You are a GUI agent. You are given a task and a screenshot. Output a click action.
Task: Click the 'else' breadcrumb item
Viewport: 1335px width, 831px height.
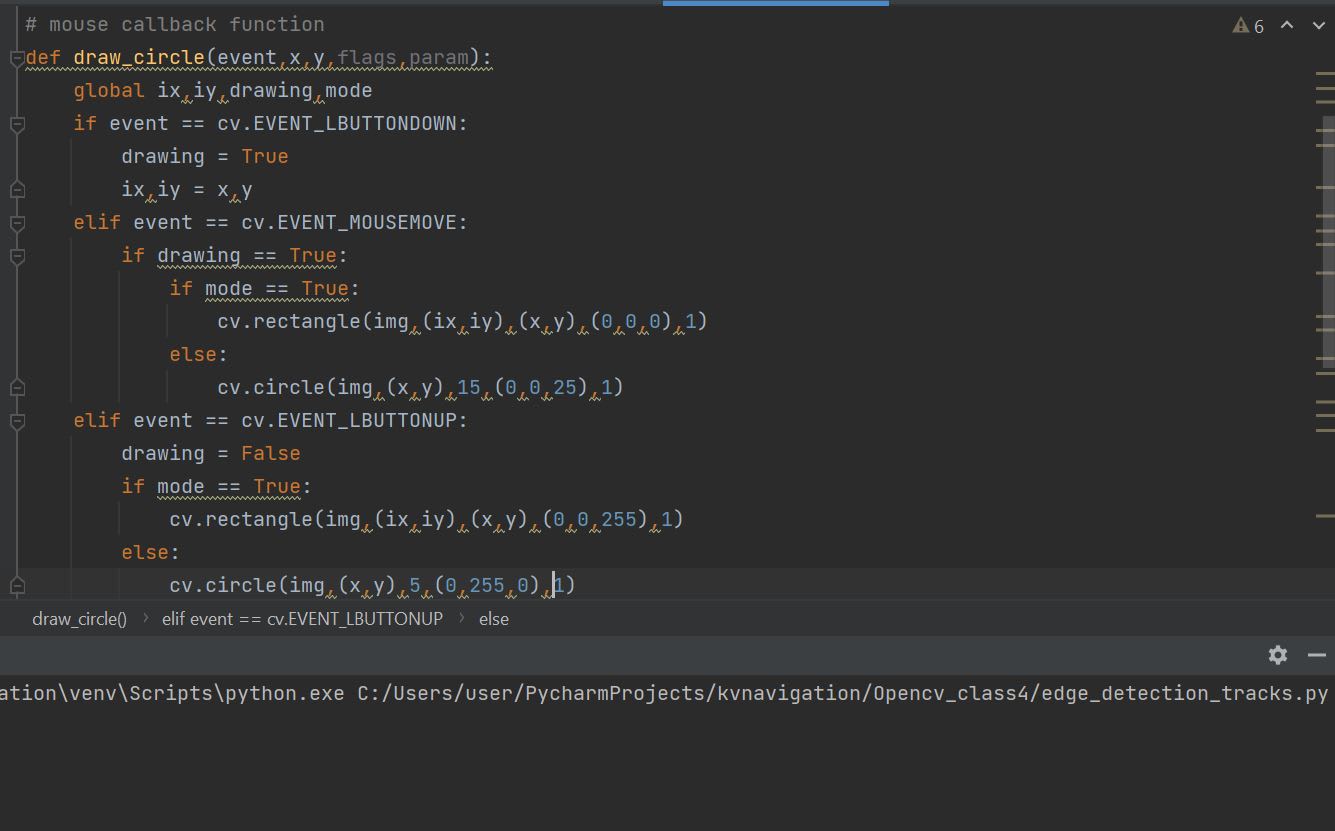pos(493,619)
